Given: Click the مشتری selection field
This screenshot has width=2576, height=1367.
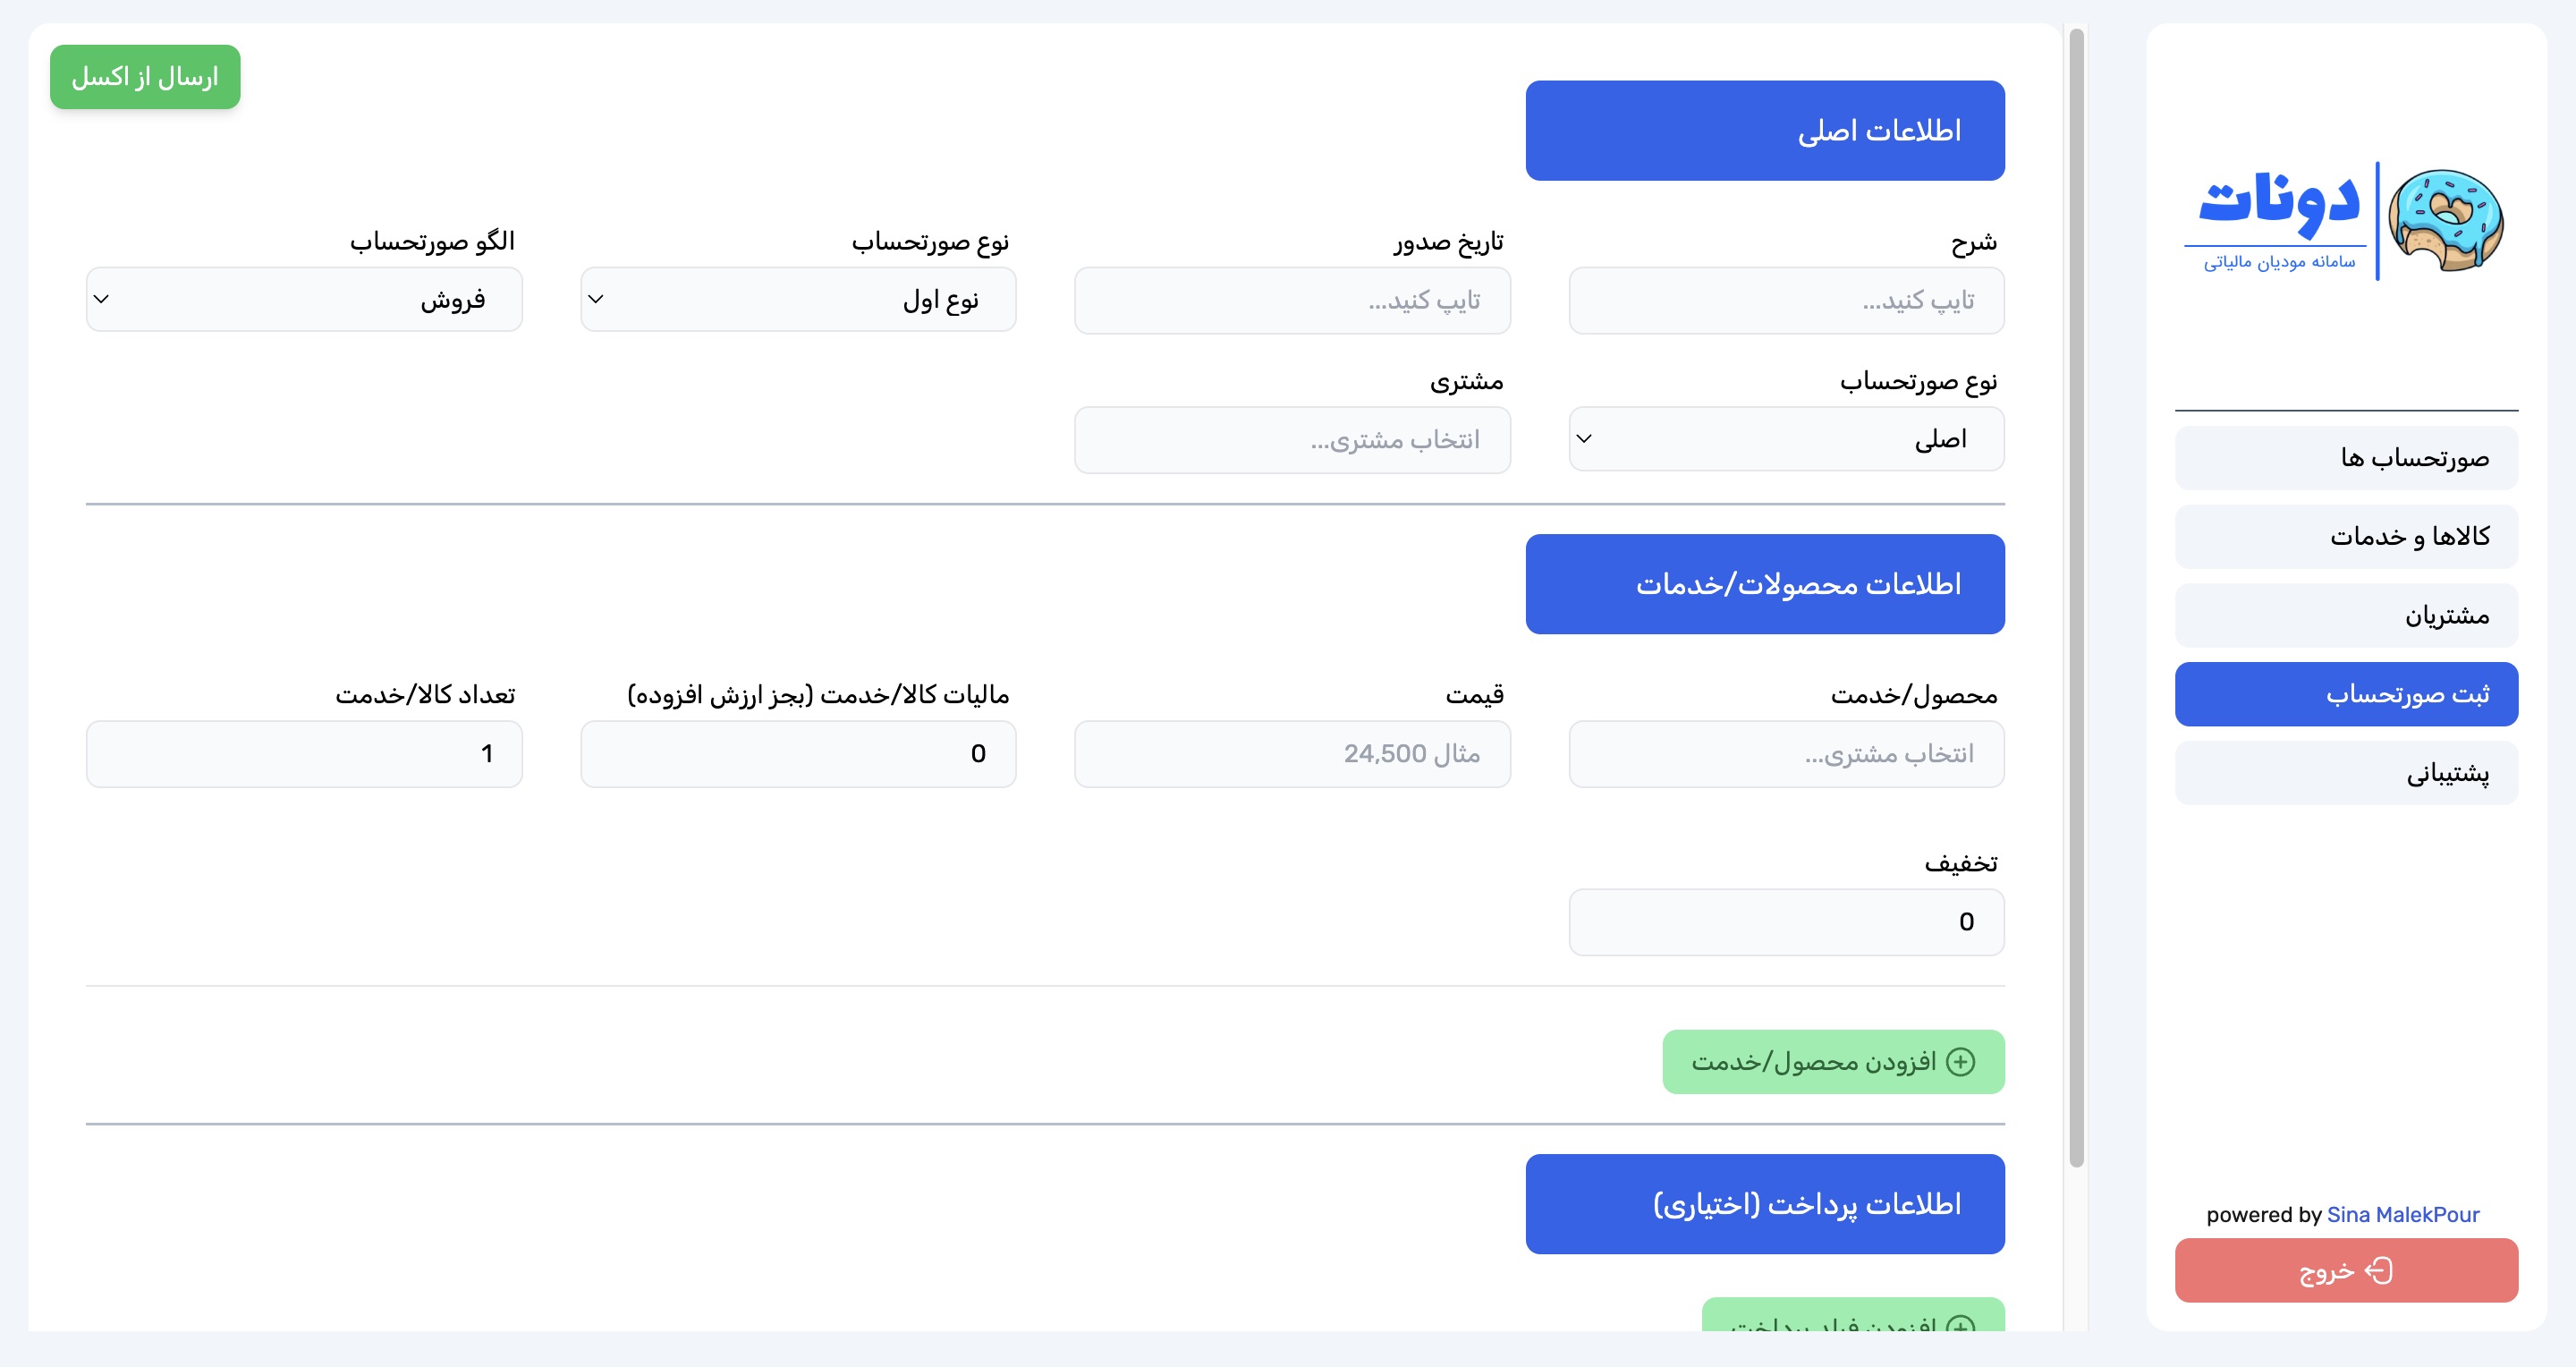Looking at the screenshot, I should click(1292, 440).
